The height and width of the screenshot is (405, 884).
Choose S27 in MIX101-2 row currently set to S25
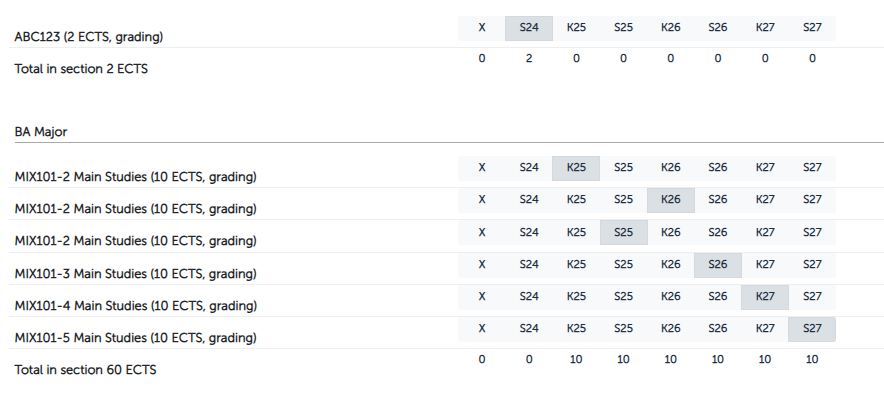pos(812,232)
